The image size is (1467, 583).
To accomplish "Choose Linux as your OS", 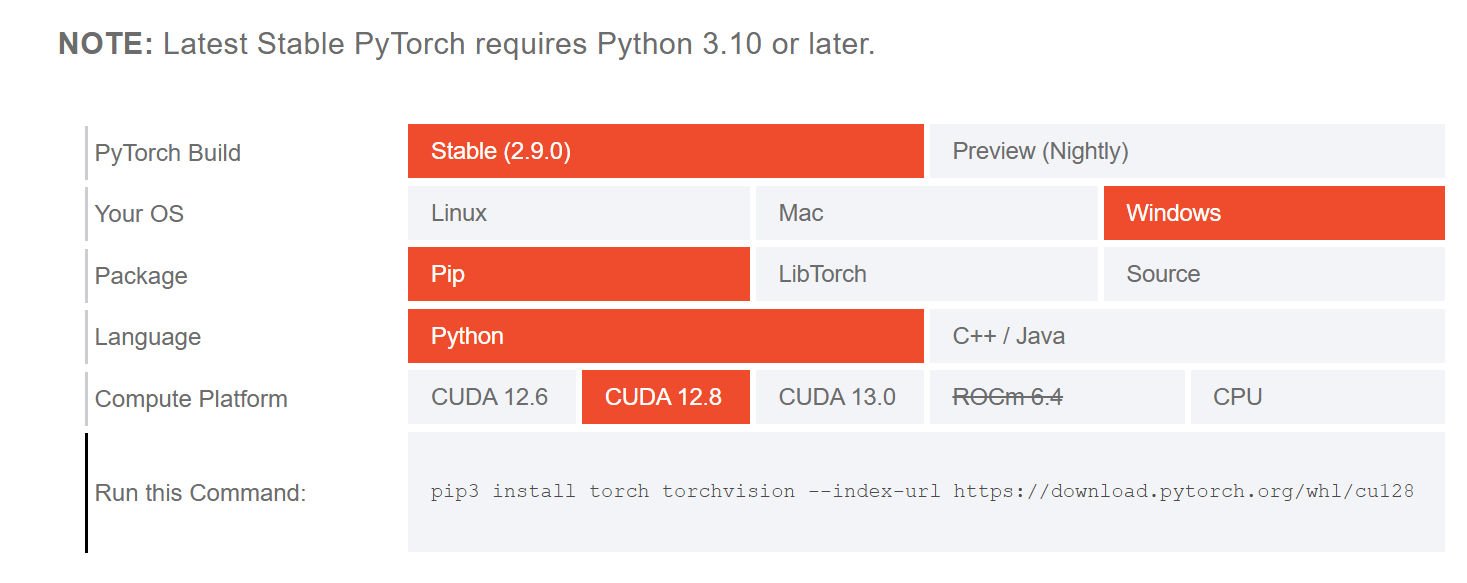I will [578, 212].
